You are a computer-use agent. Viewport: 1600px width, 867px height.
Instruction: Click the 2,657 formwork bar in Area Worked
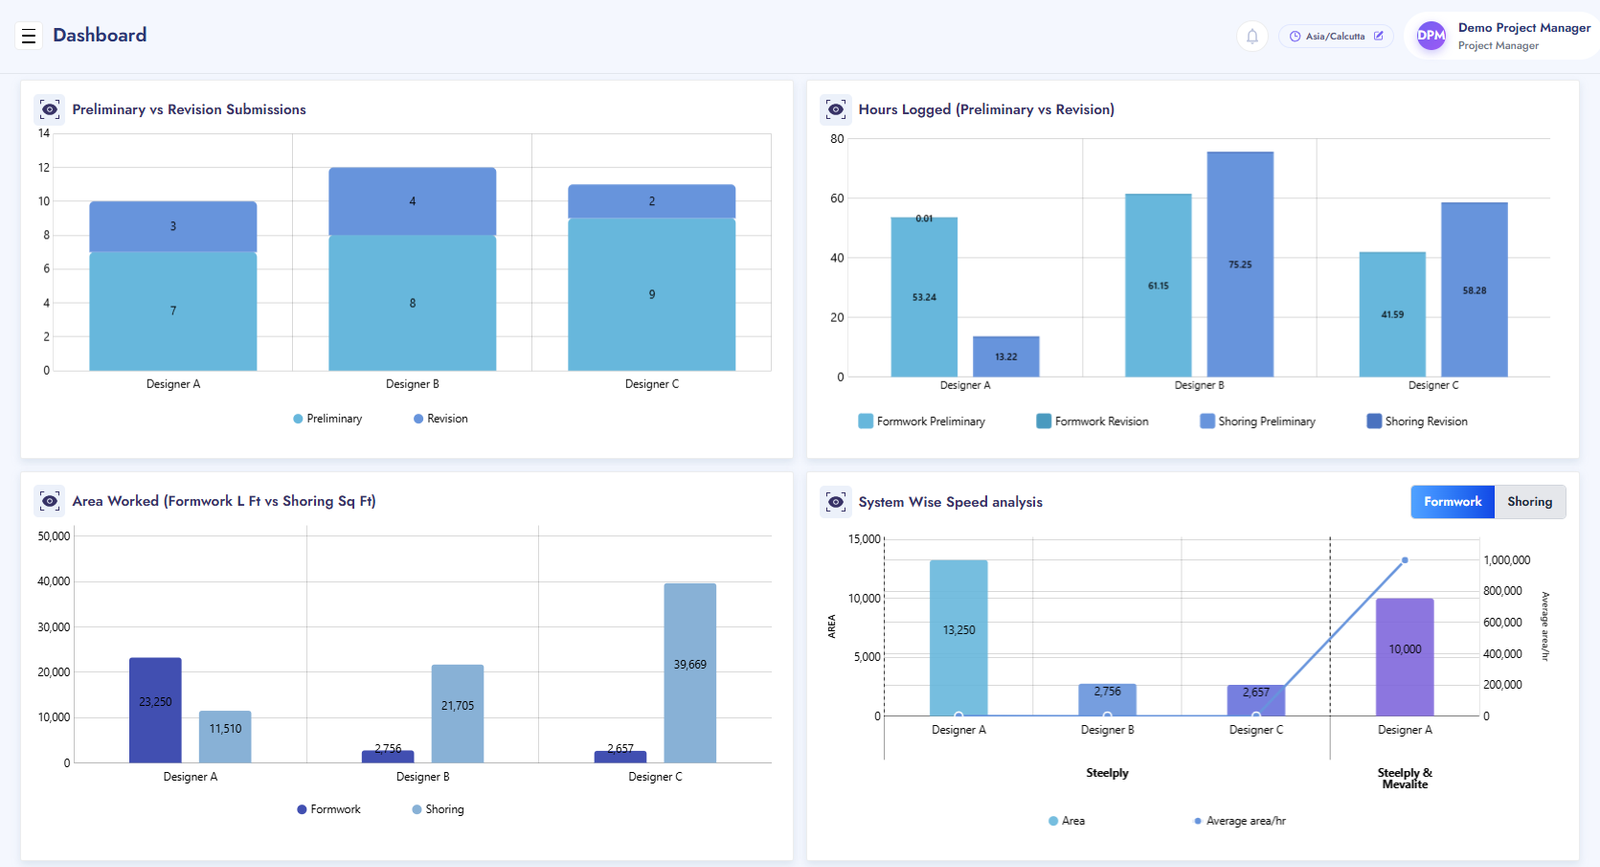pos(620,757)
